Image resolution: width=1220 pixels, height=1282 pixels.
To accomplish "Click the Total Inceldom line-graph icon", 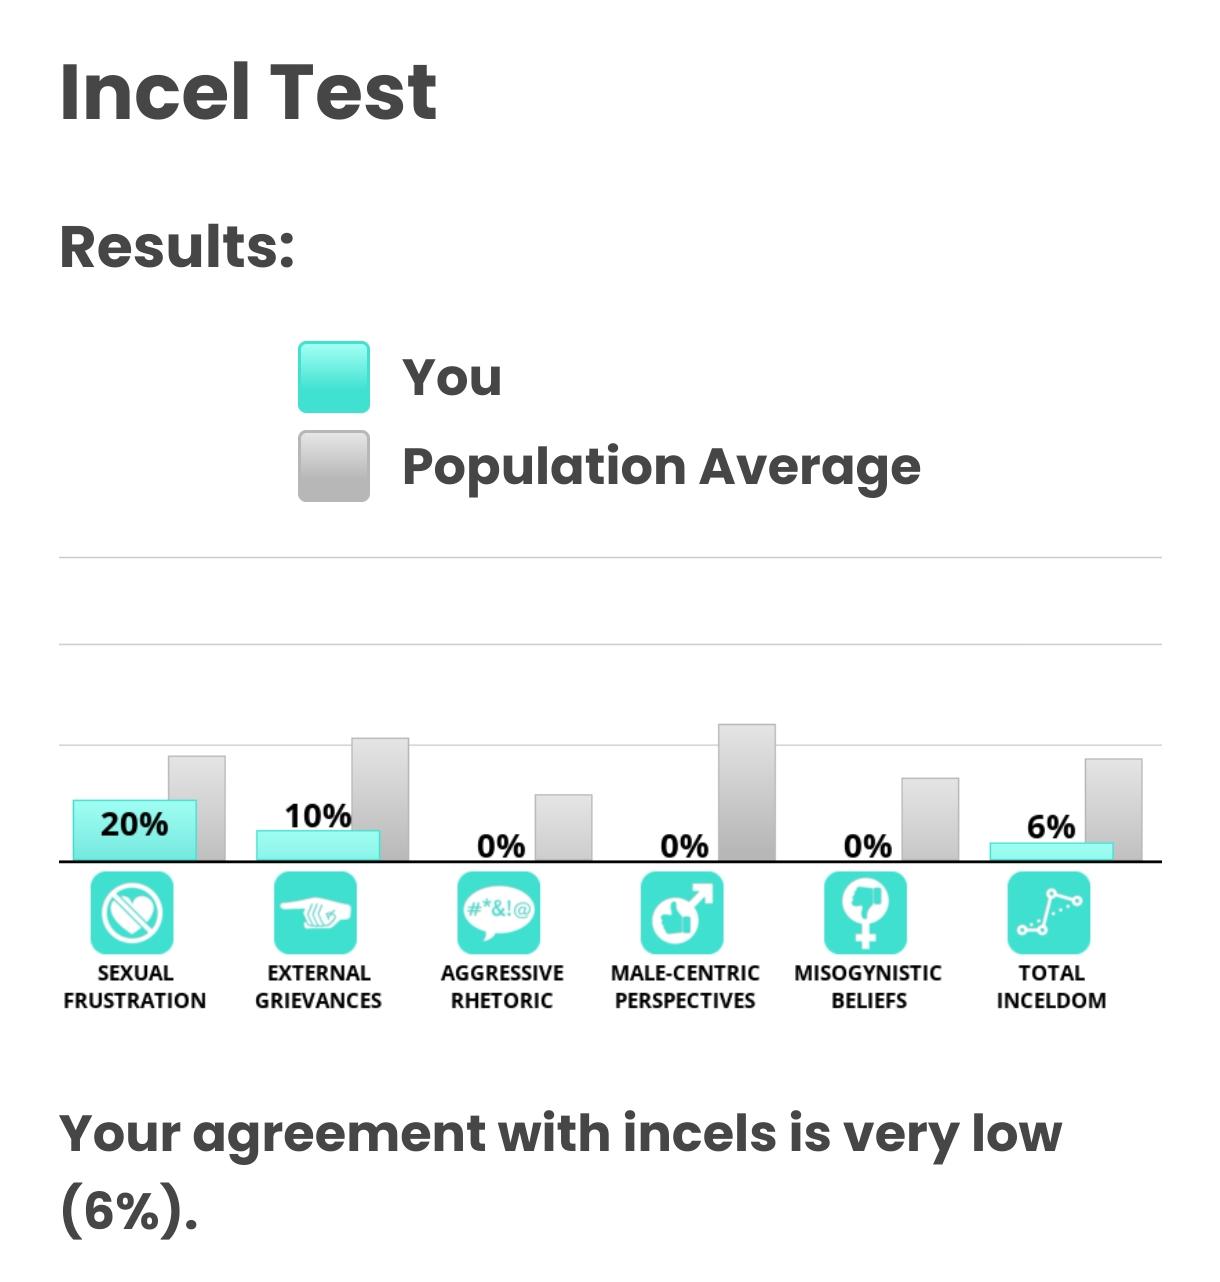I will (1049, 912).
